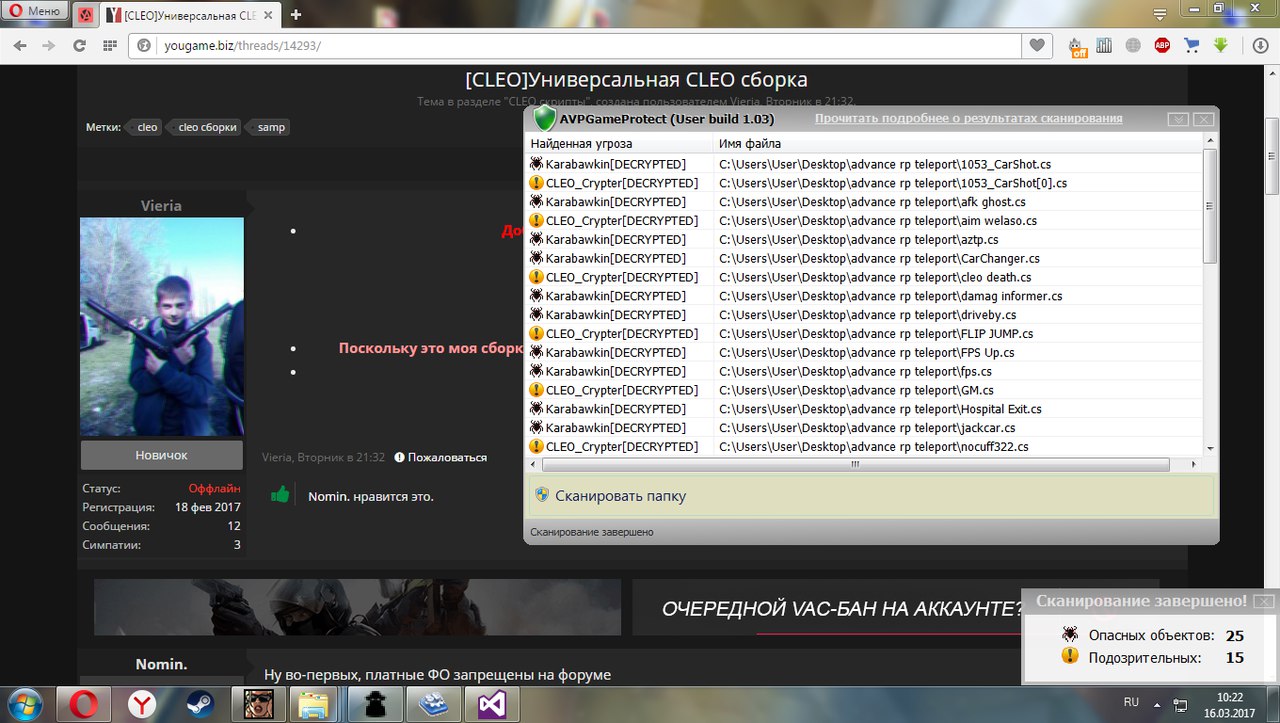Viewport: 1280px width, 723px height.
Task: Open the browser downloads panel
Action: 1260,46
